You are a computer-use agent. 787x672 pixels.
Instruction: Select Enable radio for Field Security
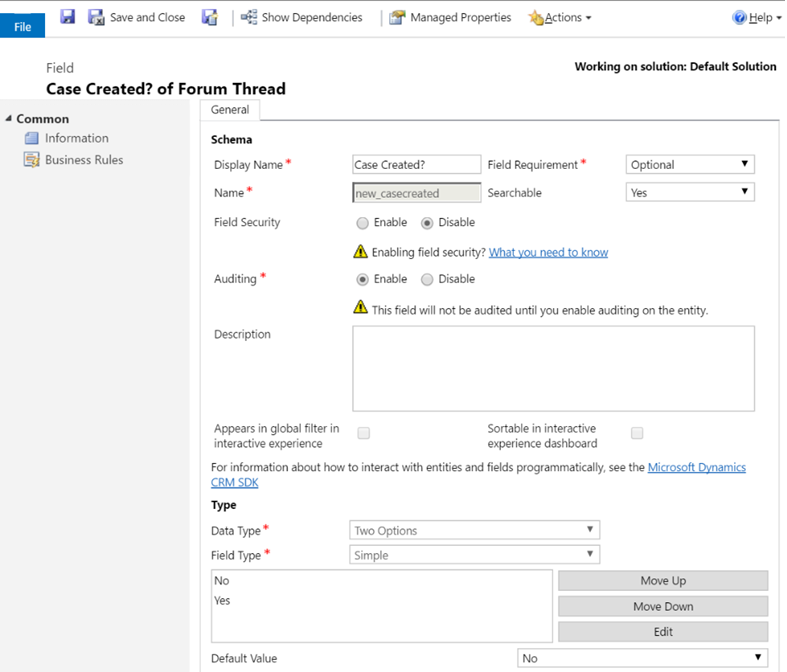[363, 223]
